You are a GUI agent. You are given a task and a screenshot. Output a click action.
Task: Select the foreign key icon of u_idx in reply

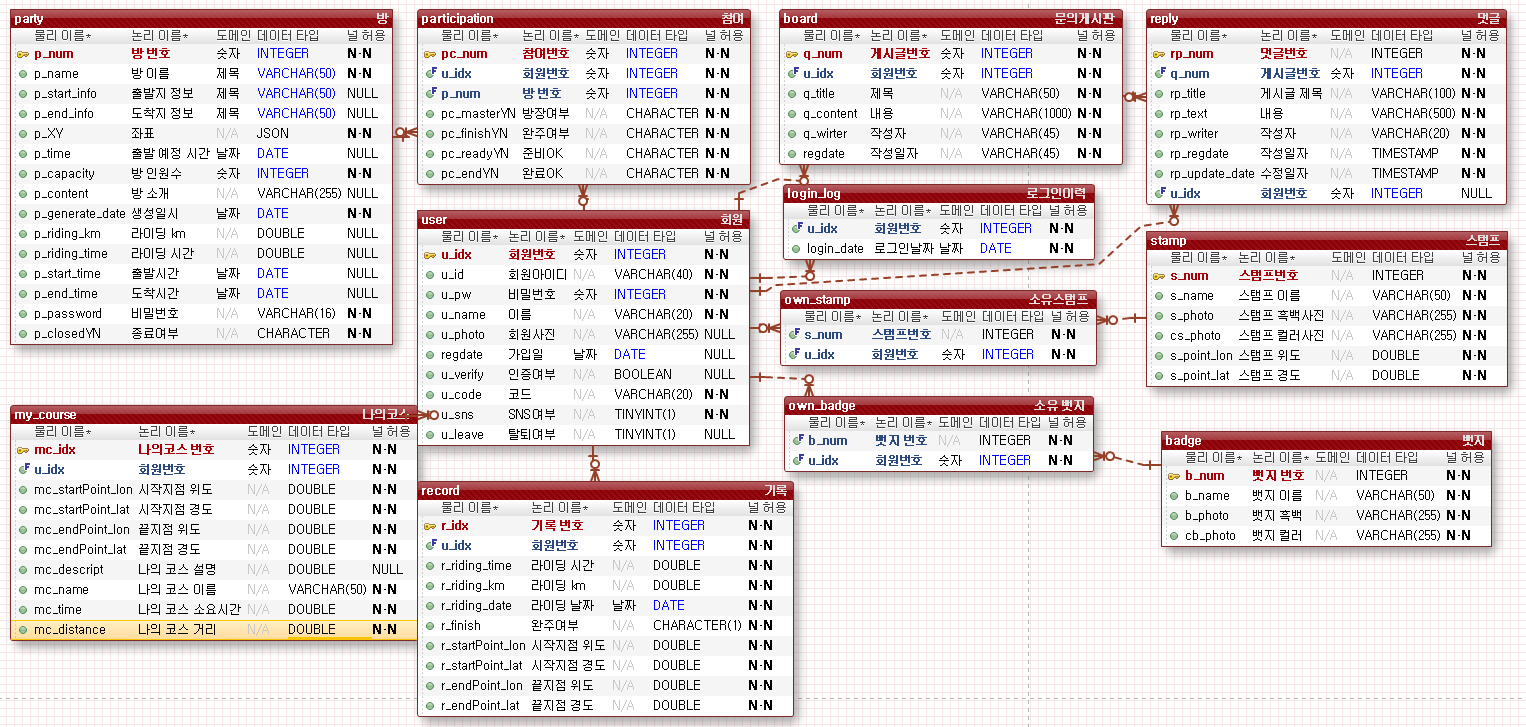(x=1159, y=193)
